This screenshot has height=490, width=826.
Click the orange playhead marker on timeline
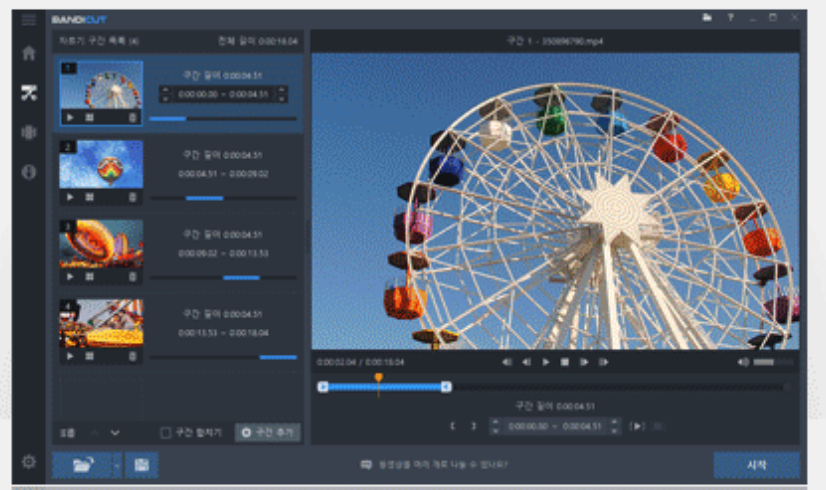click(x=378, y=378)
